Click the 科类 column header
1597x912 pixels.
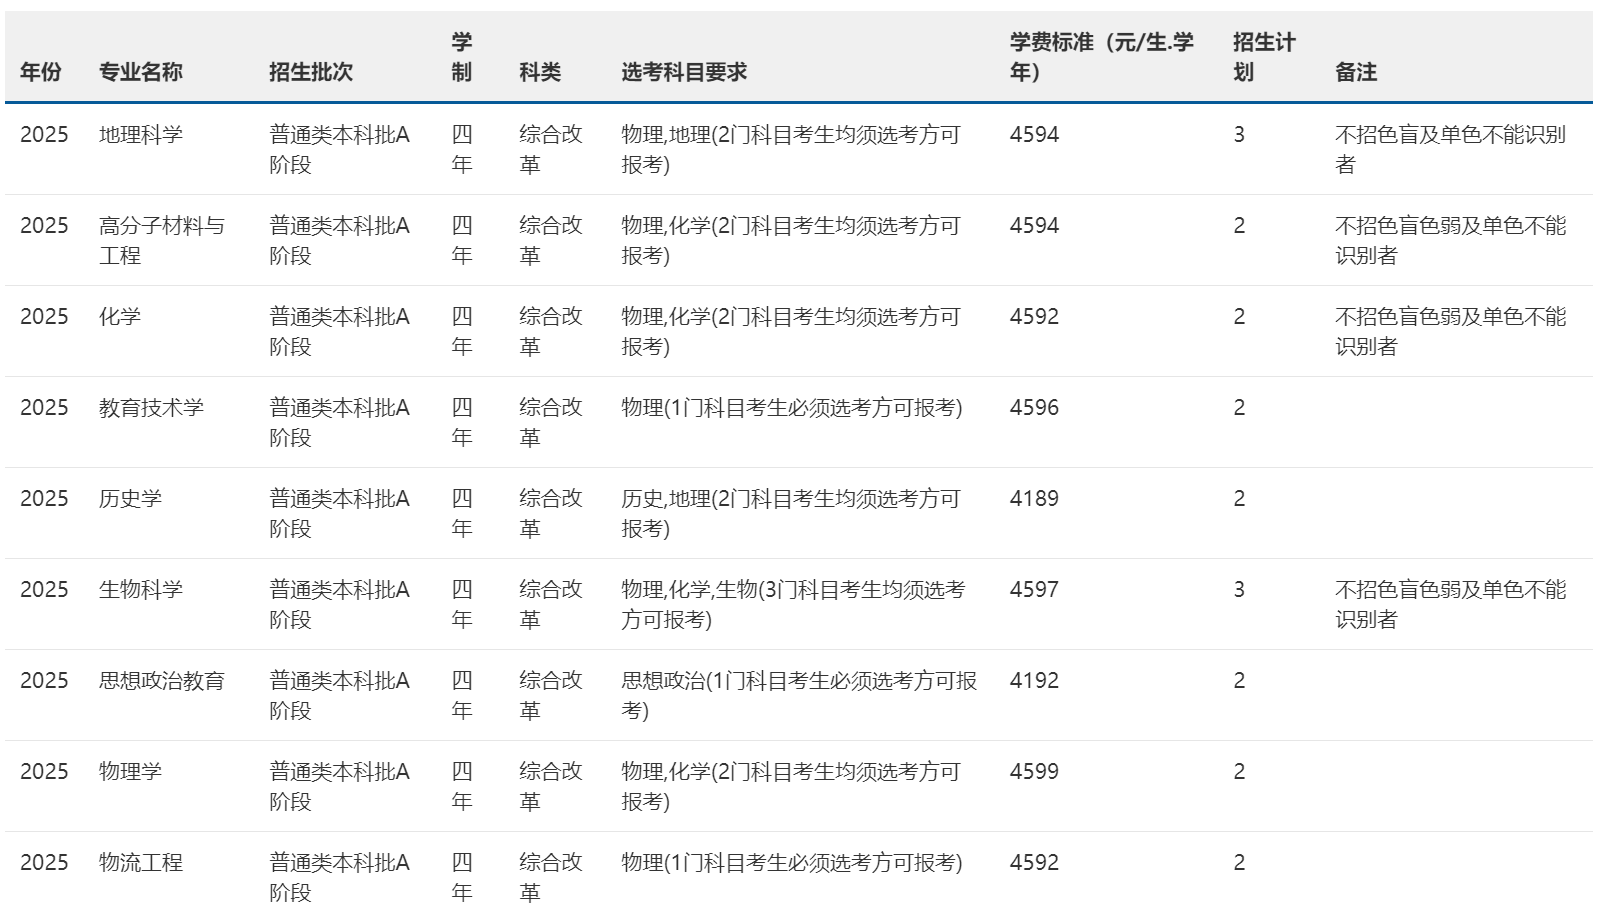(540, 72)
